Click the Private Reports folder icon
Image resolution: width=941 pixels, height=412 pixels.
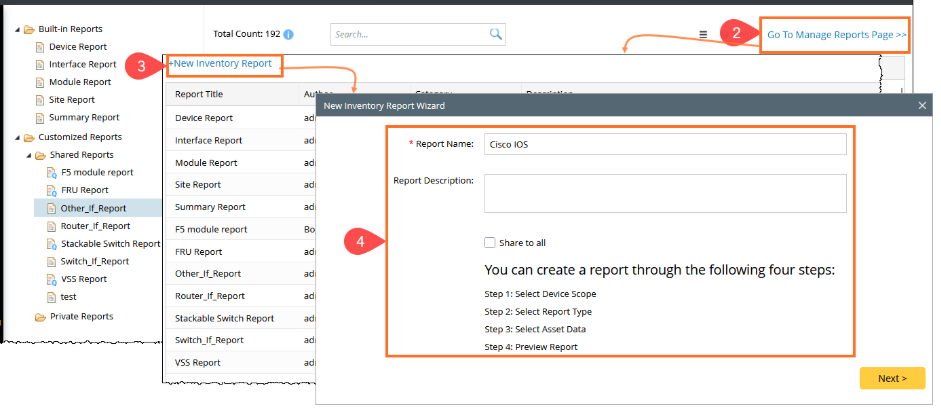point(41,317)
